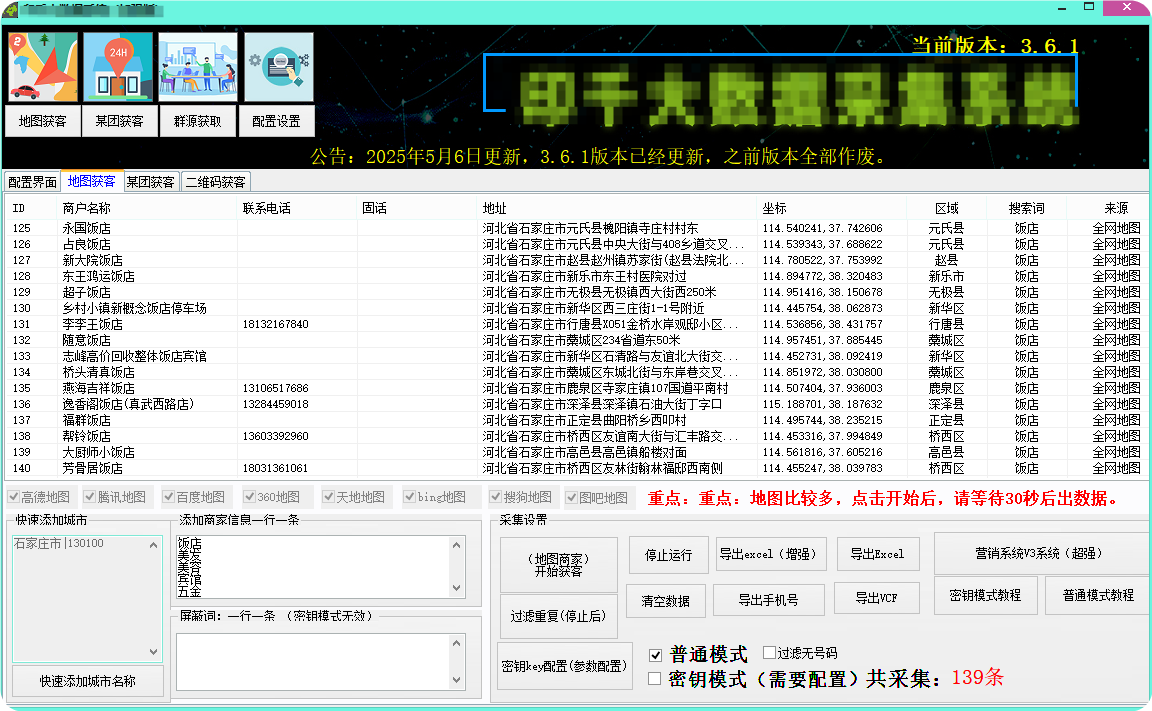This screenshot has height=711, width=1152.
Task: Open 配置设置 button
Action: click(x=276, y=121)
